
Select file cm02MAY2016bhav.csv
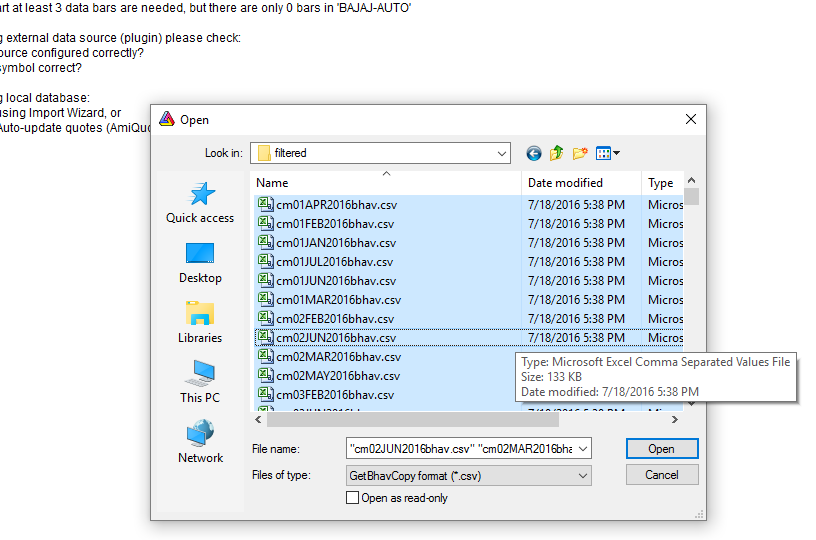(338, 376)
